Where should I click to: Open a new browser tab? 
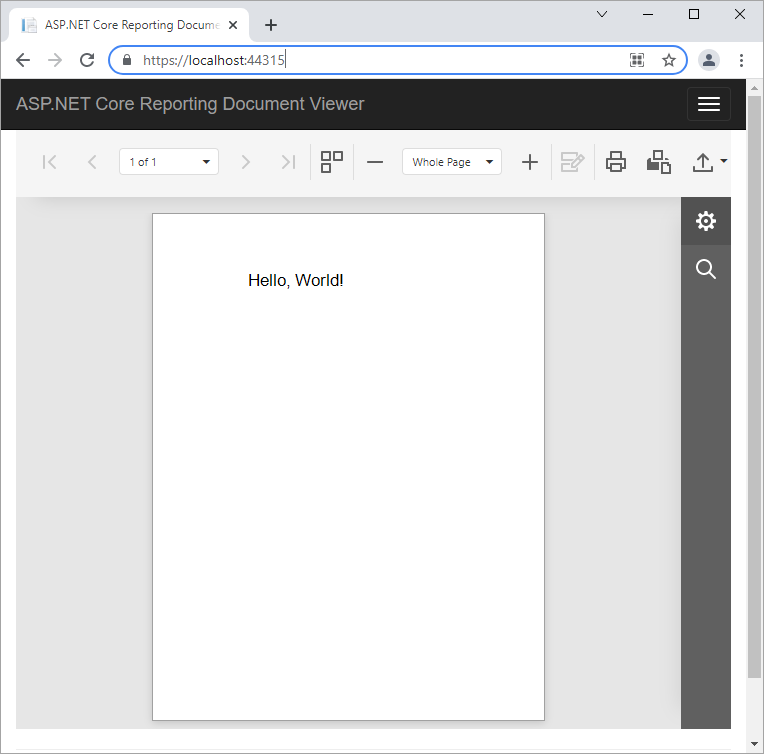tap(271, 25)
